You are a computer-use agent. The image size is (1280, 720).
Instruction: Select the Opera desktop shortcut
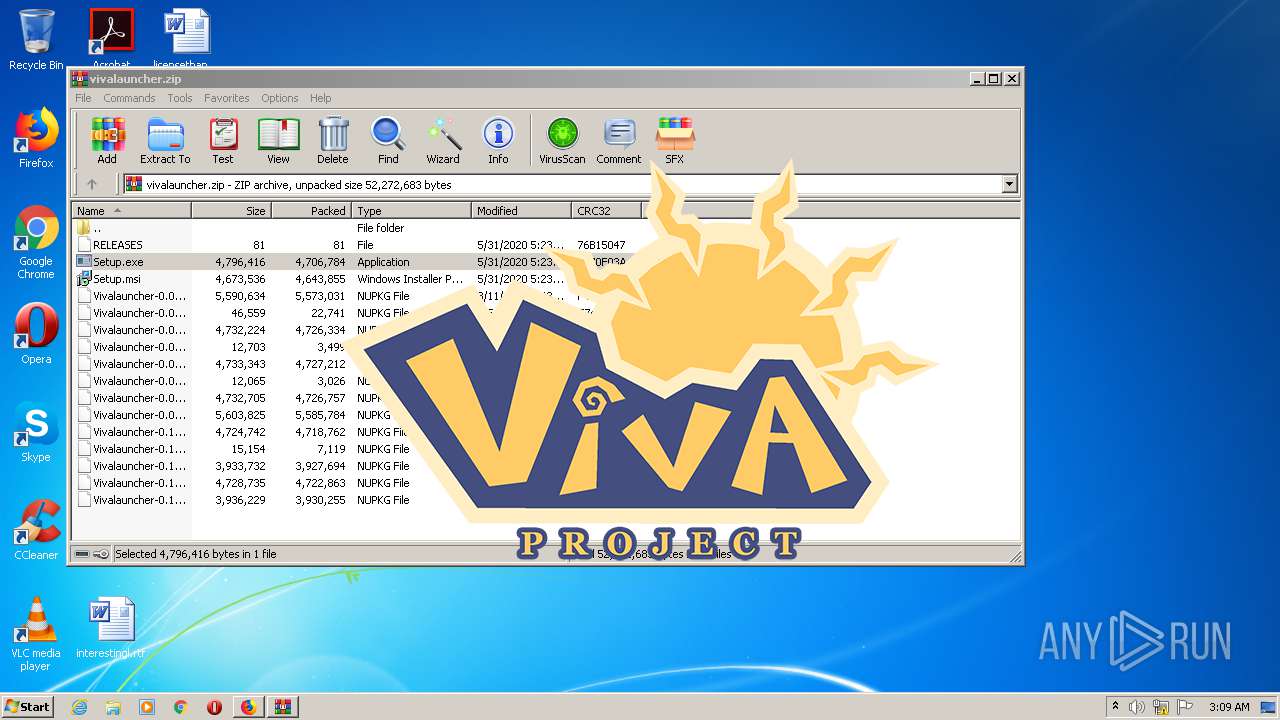pyautogui.click(x=36, y=334)
